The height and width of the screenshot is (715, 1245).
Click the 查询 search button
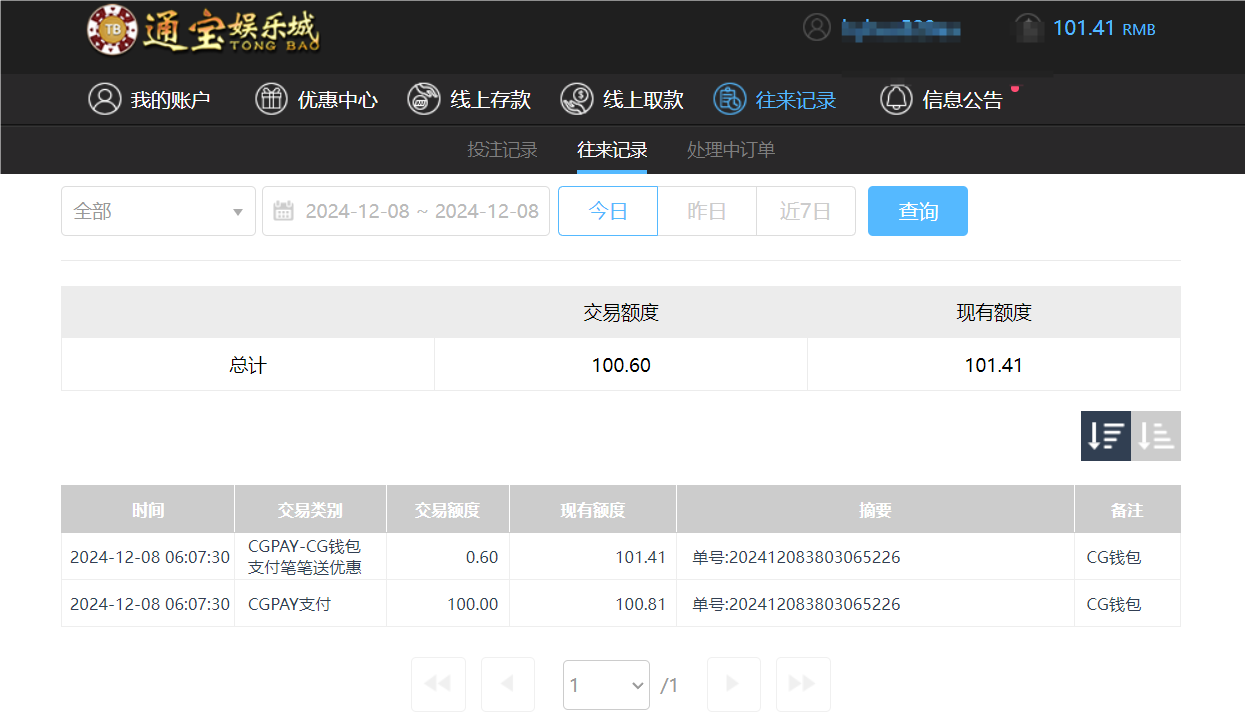tap(917, 211)
